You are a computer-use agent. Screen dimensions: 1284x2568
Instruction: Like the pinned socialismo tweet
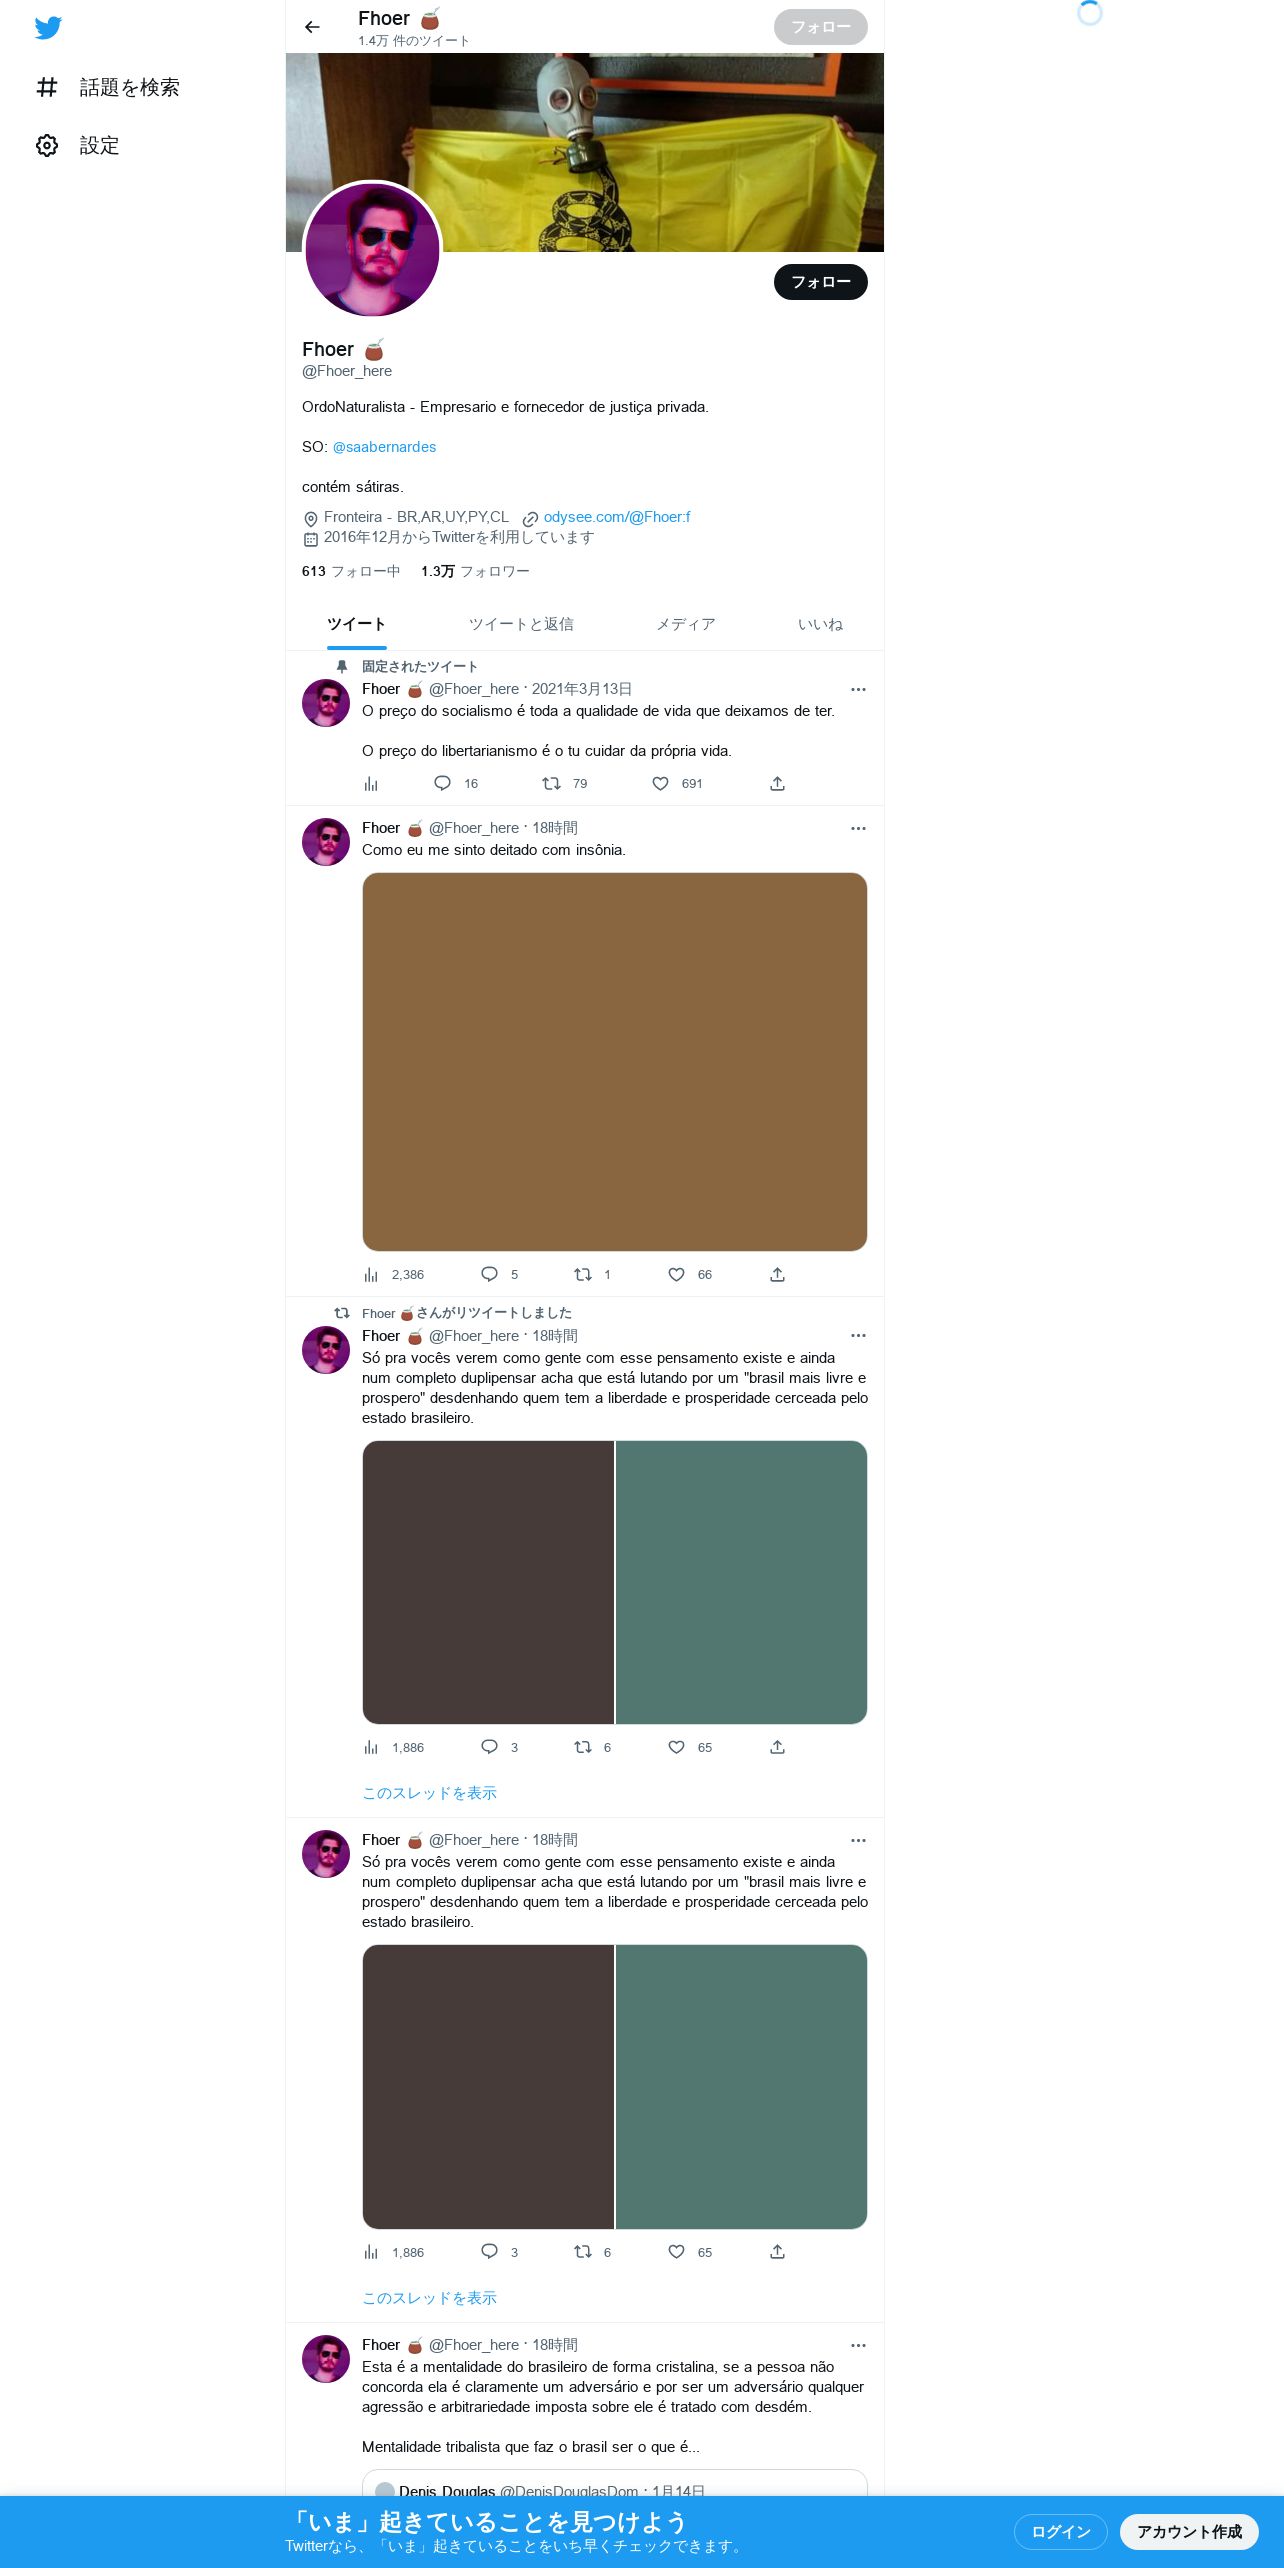pyautogui.click(x=660, y=784)
